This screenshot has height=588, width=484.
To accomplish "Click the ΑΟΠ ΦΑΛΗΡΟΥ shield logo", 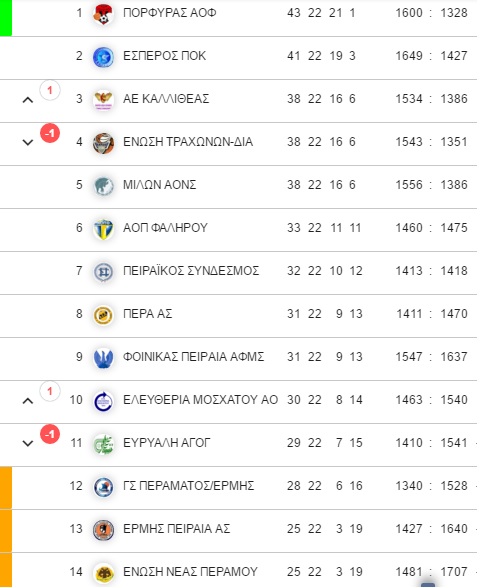I will [x=103, y=229].
